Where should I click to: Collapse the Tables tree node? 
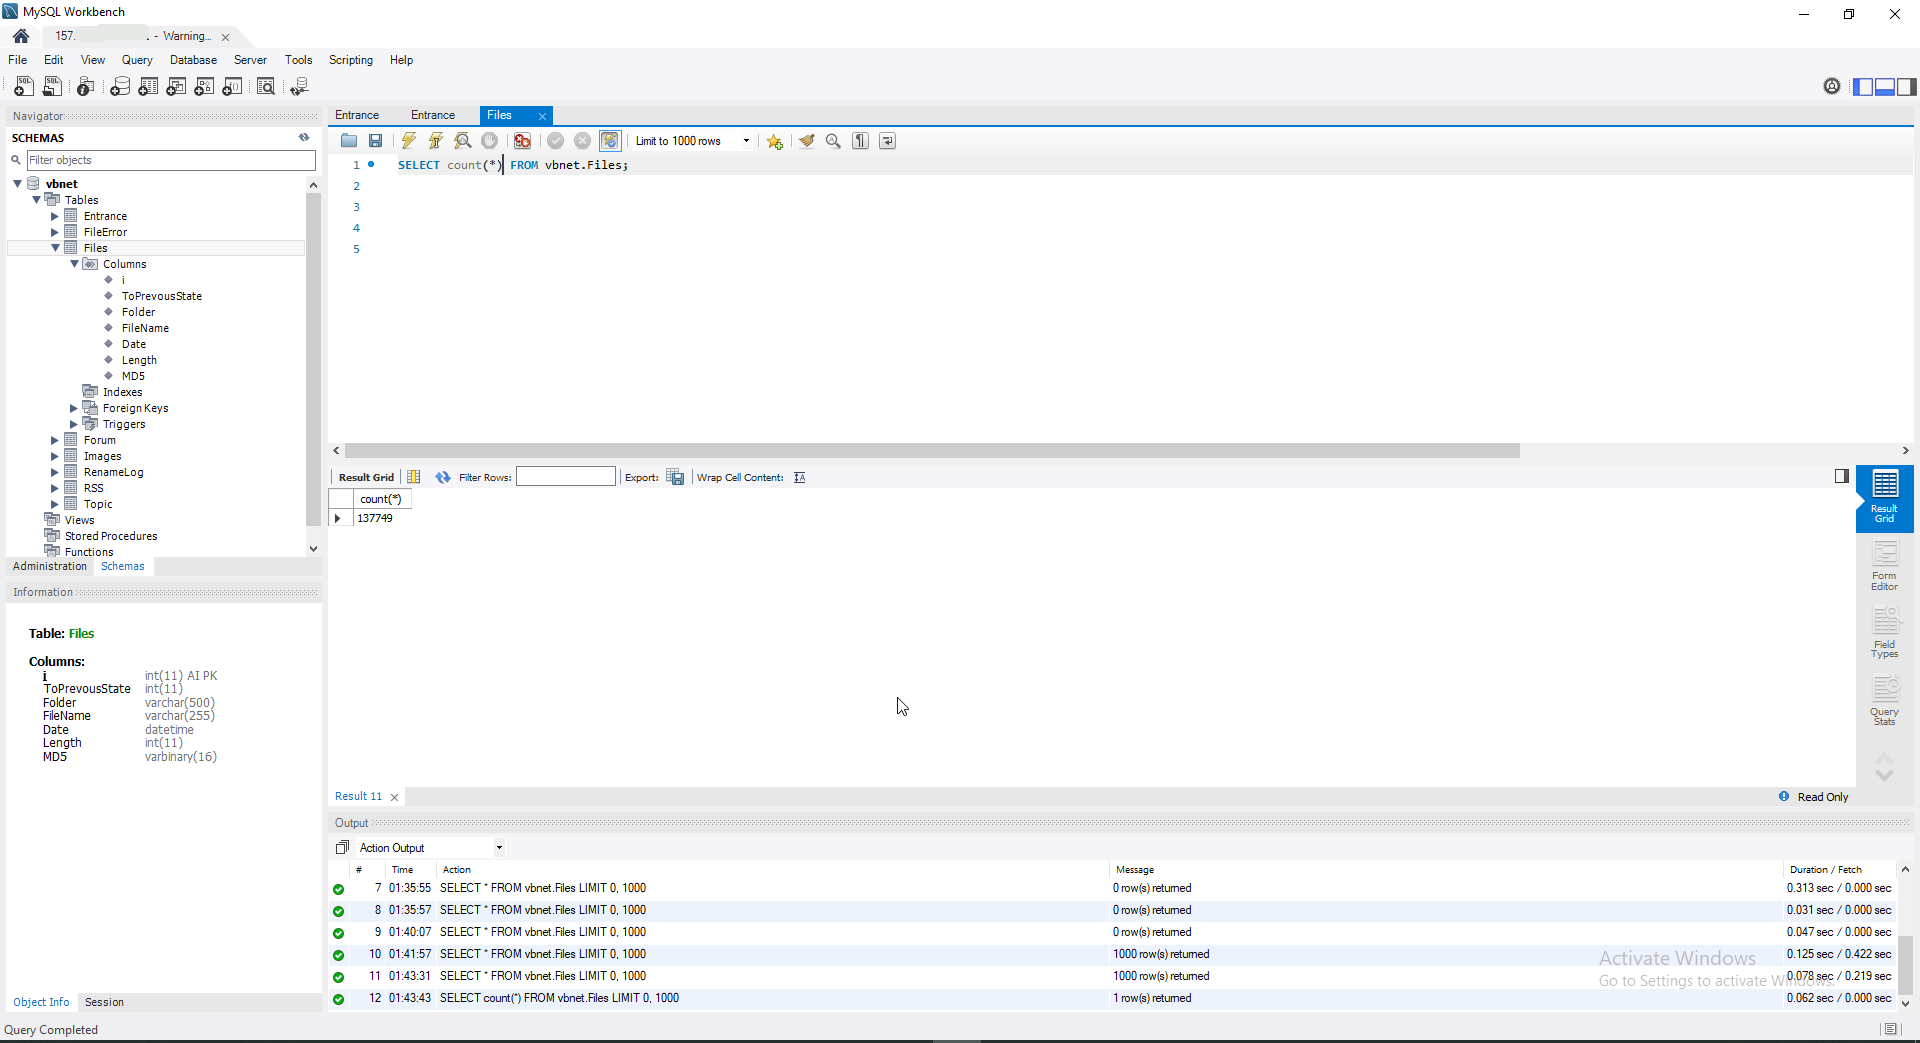pos(37,200)
